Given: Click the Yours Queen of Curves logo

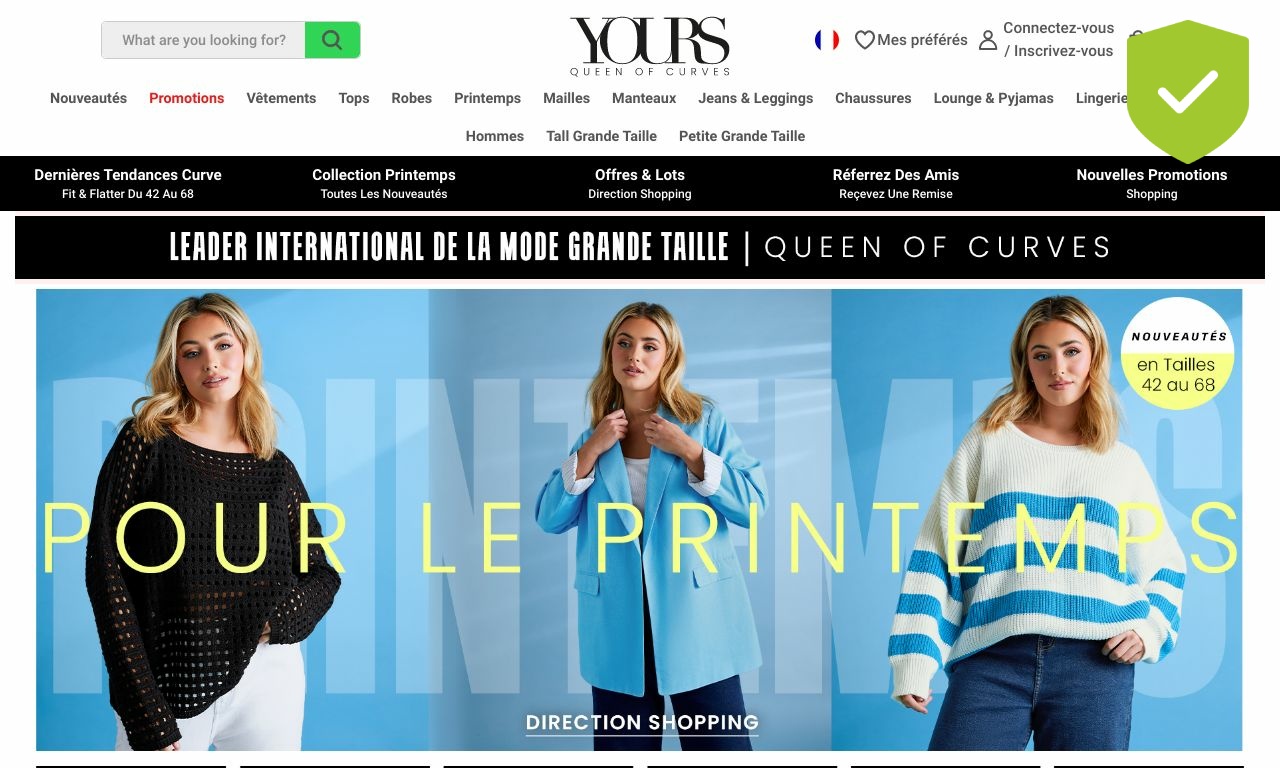Looking at the screenshot, I should point(650,46).
